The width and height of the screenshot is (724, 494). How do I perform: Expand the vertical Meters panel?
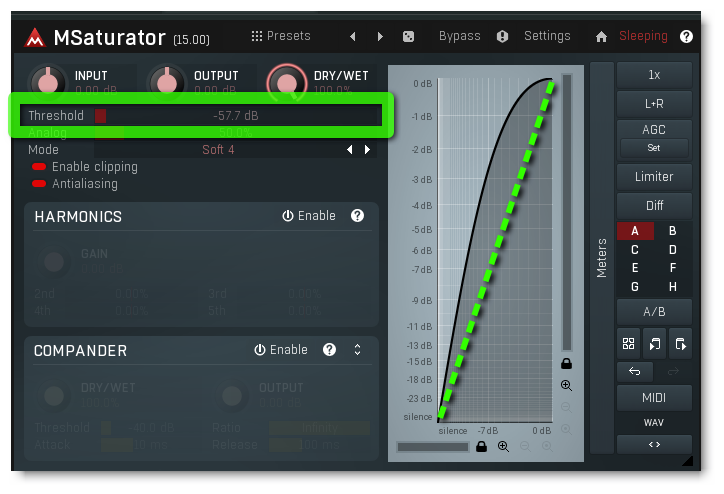click(602, 258)
